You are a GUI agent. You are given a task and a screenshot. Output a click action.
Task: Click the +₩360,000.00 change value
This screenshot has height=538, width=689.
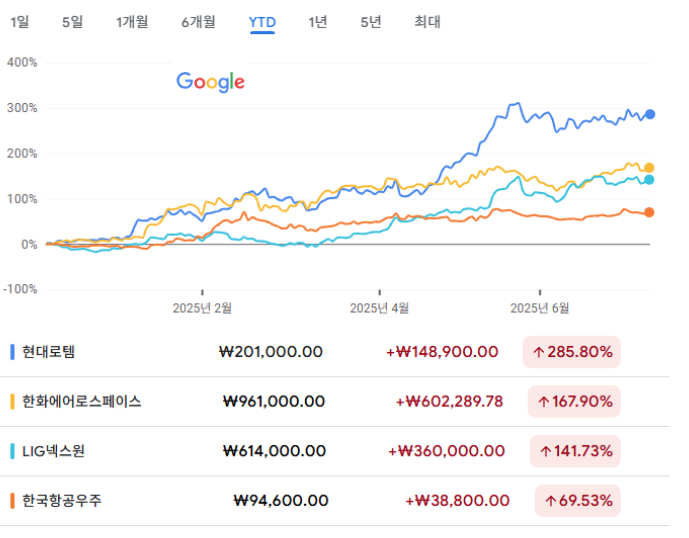tap(446, 451)
